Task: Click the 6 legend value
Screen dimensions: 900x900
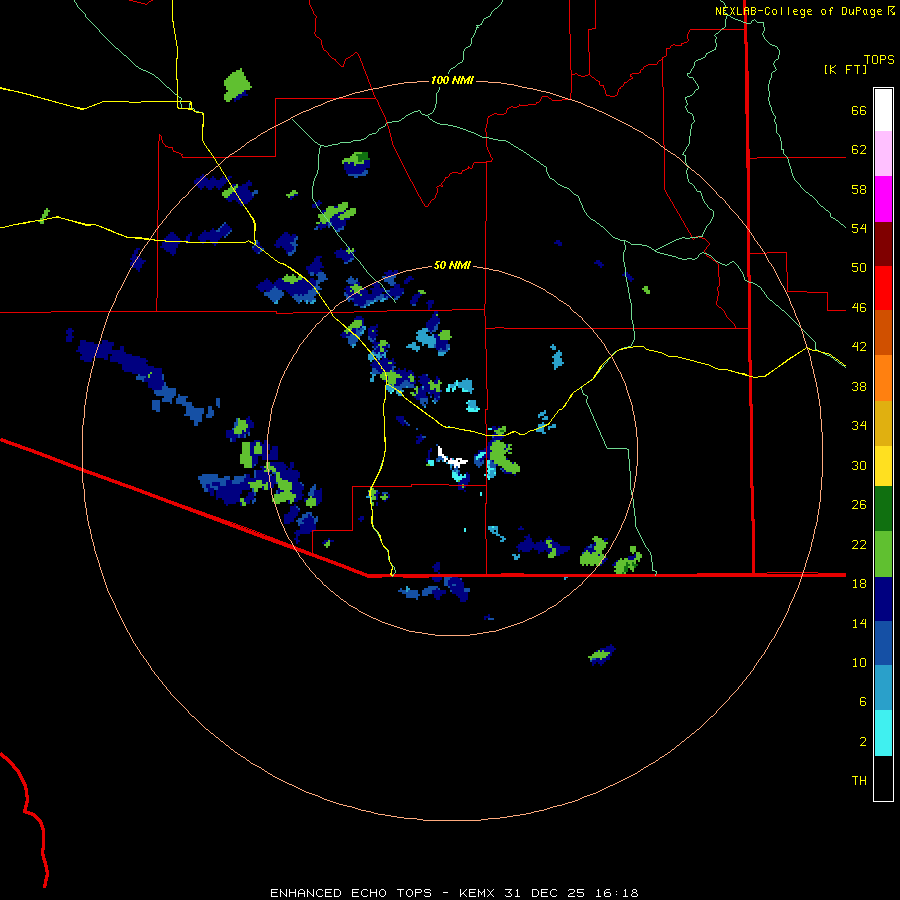Action: tap(863, 702)
